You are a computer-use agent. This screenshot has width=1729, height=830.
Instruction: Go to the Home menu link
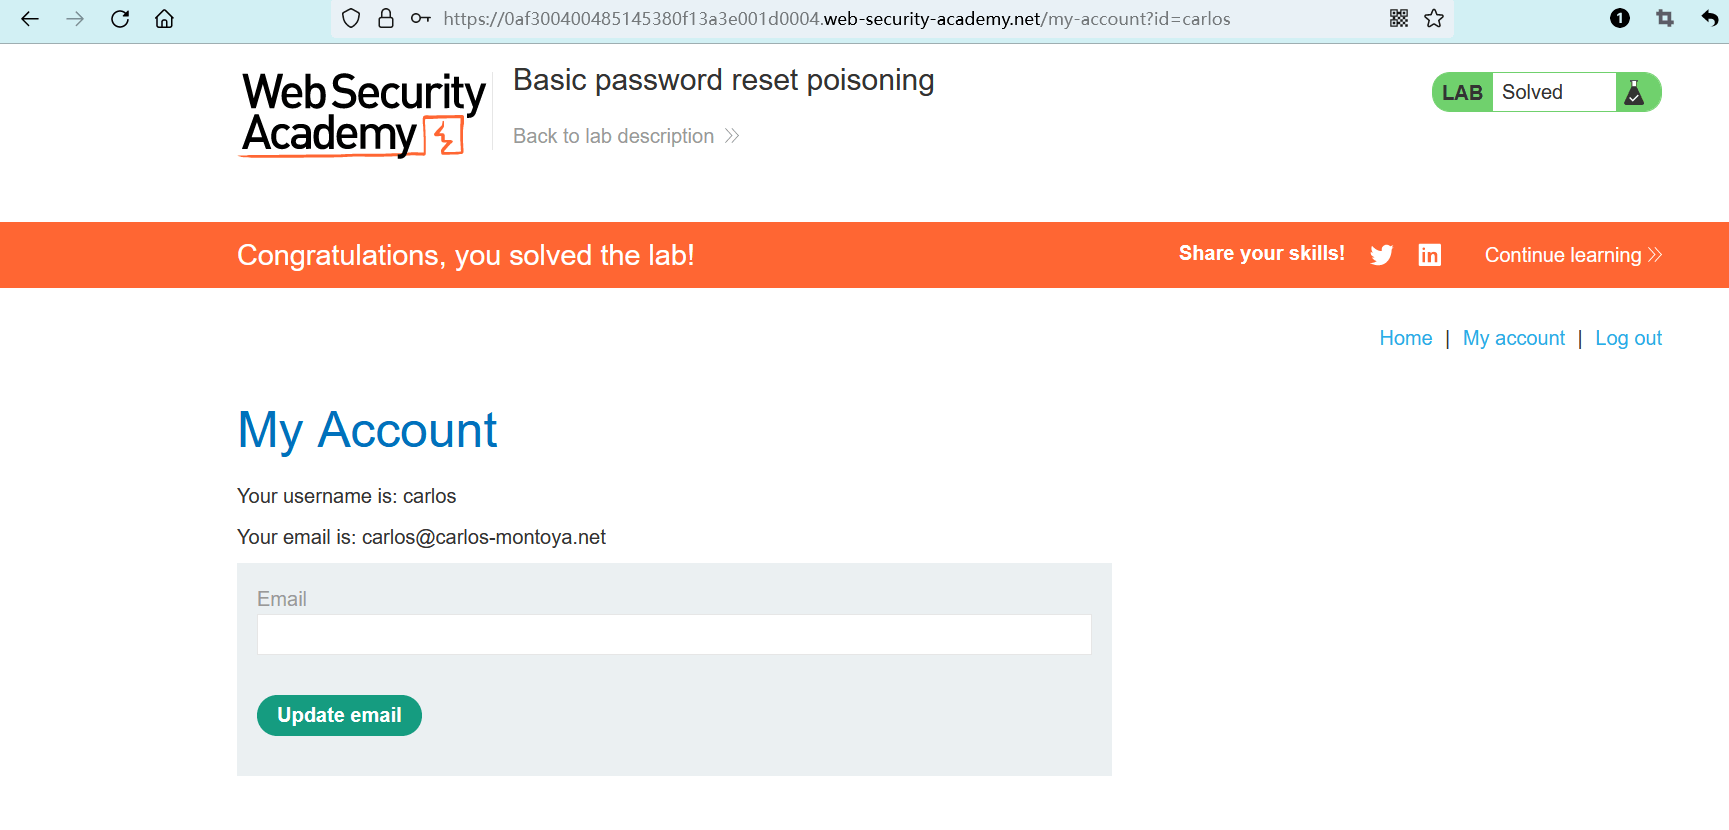1405,338
